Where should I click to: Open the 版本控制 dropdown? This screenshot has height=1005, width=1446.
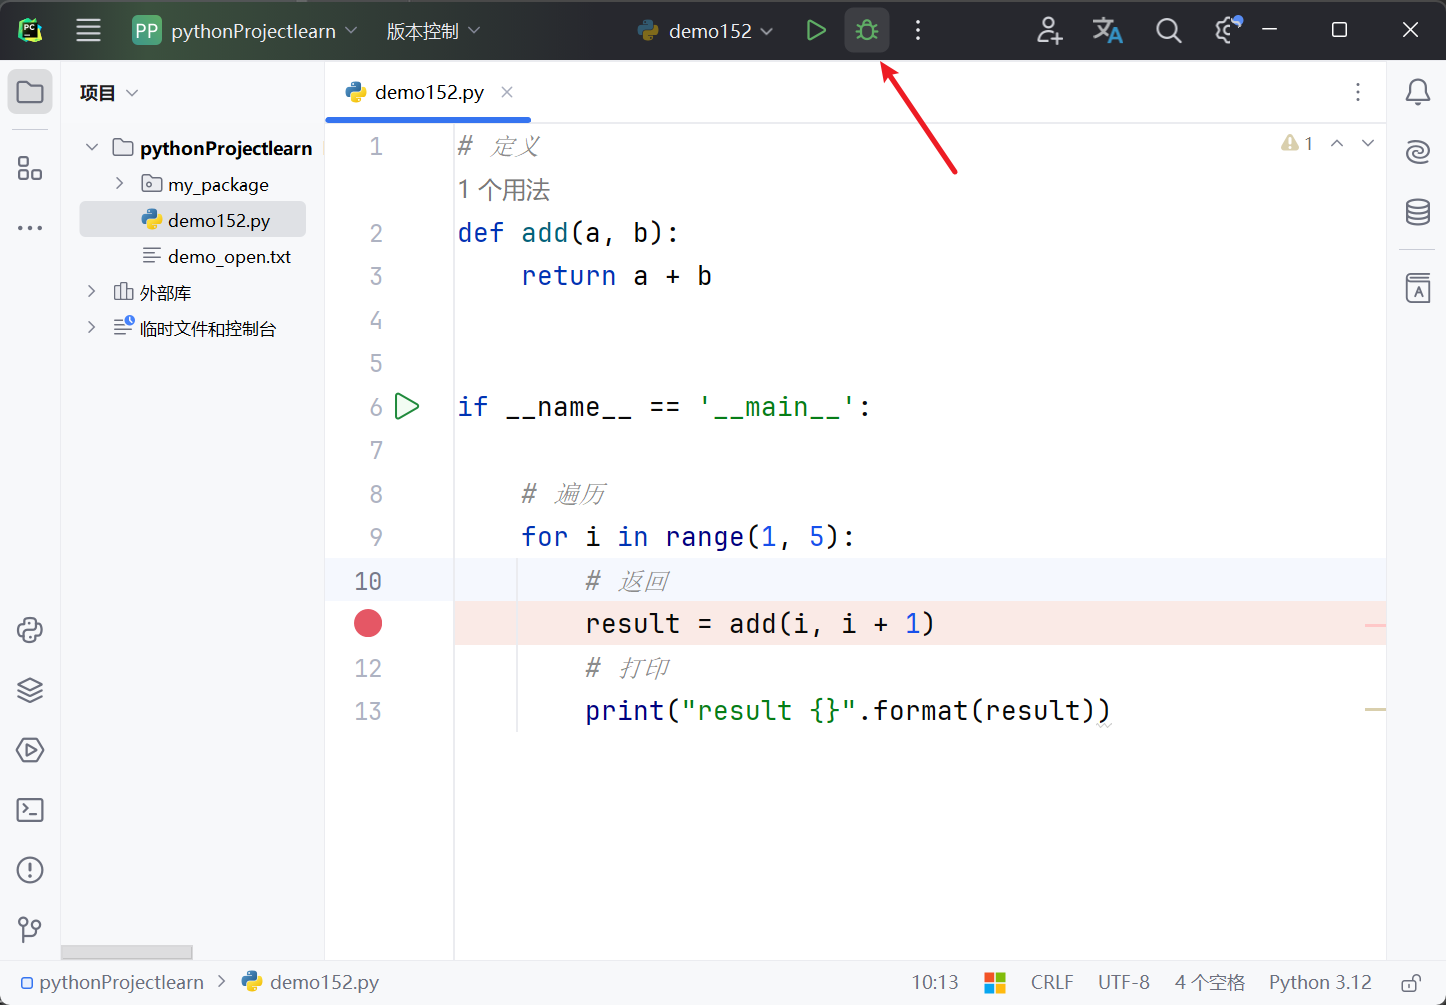point(433,31)
